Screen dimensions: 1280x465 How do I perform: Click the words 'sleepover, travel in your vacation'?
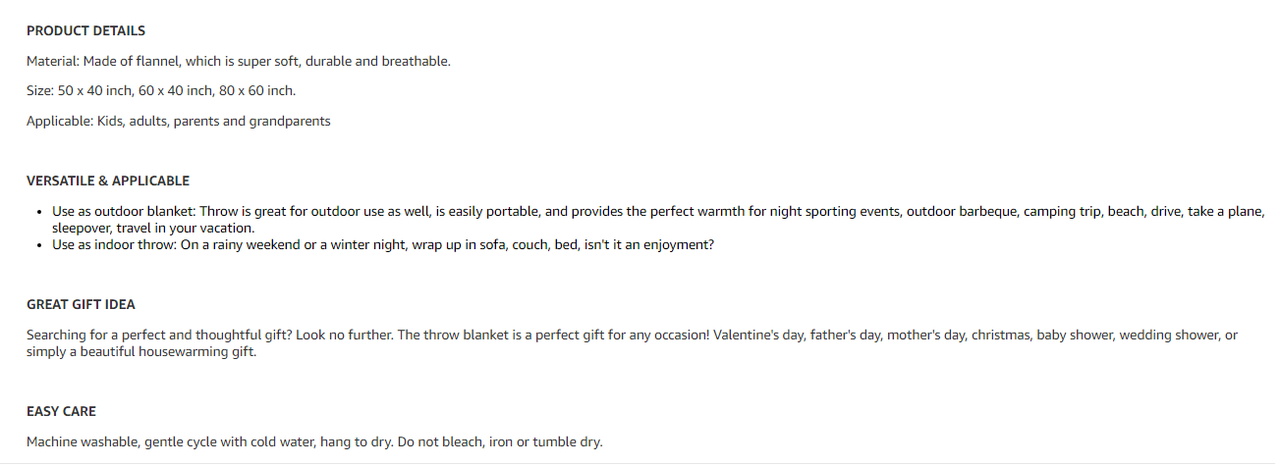[x=153, y=228]
